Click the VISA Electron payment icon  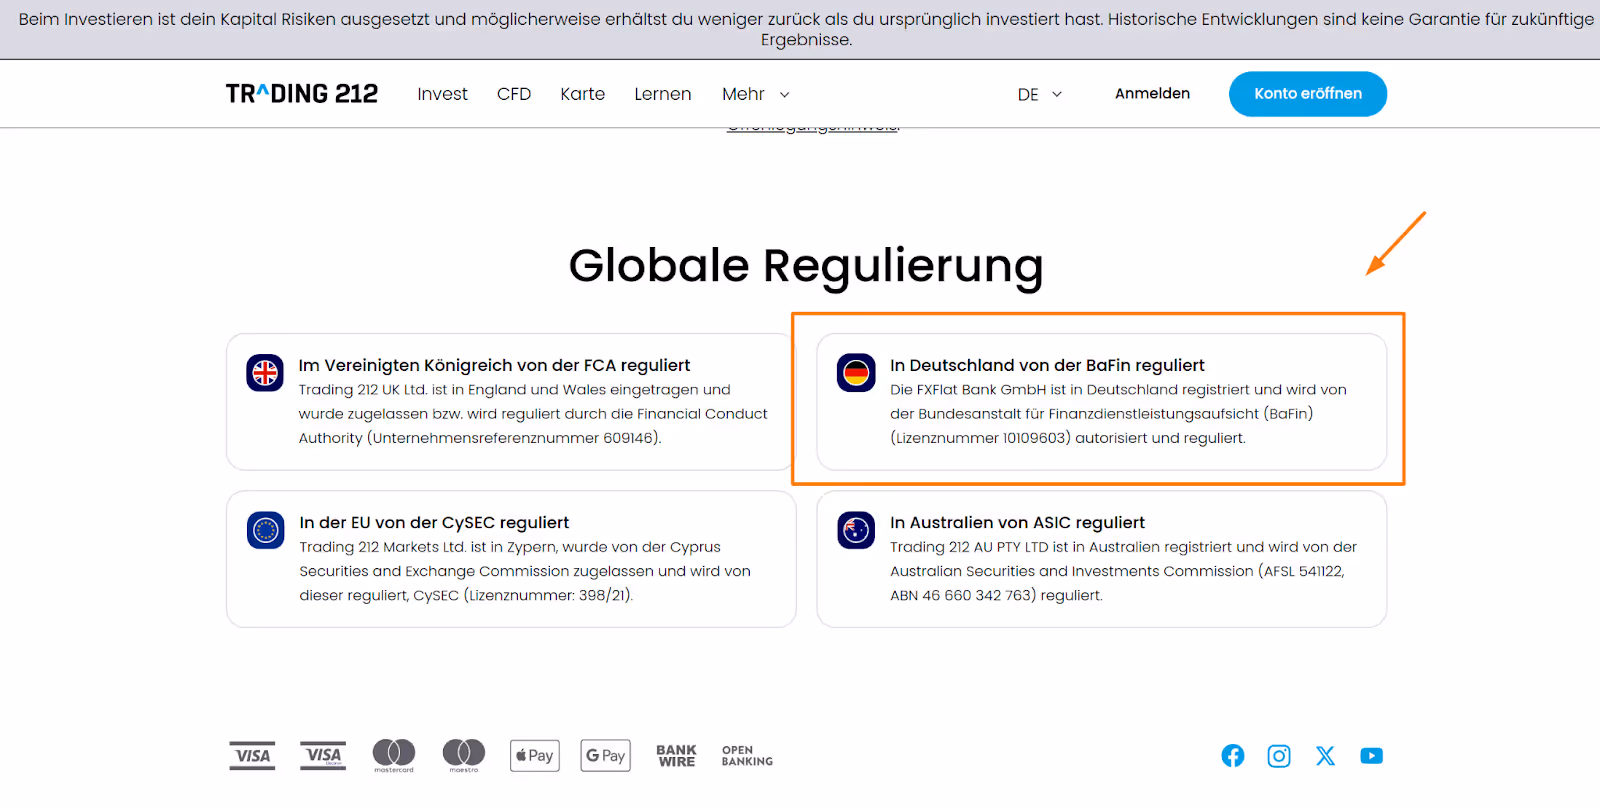(323, 756)
